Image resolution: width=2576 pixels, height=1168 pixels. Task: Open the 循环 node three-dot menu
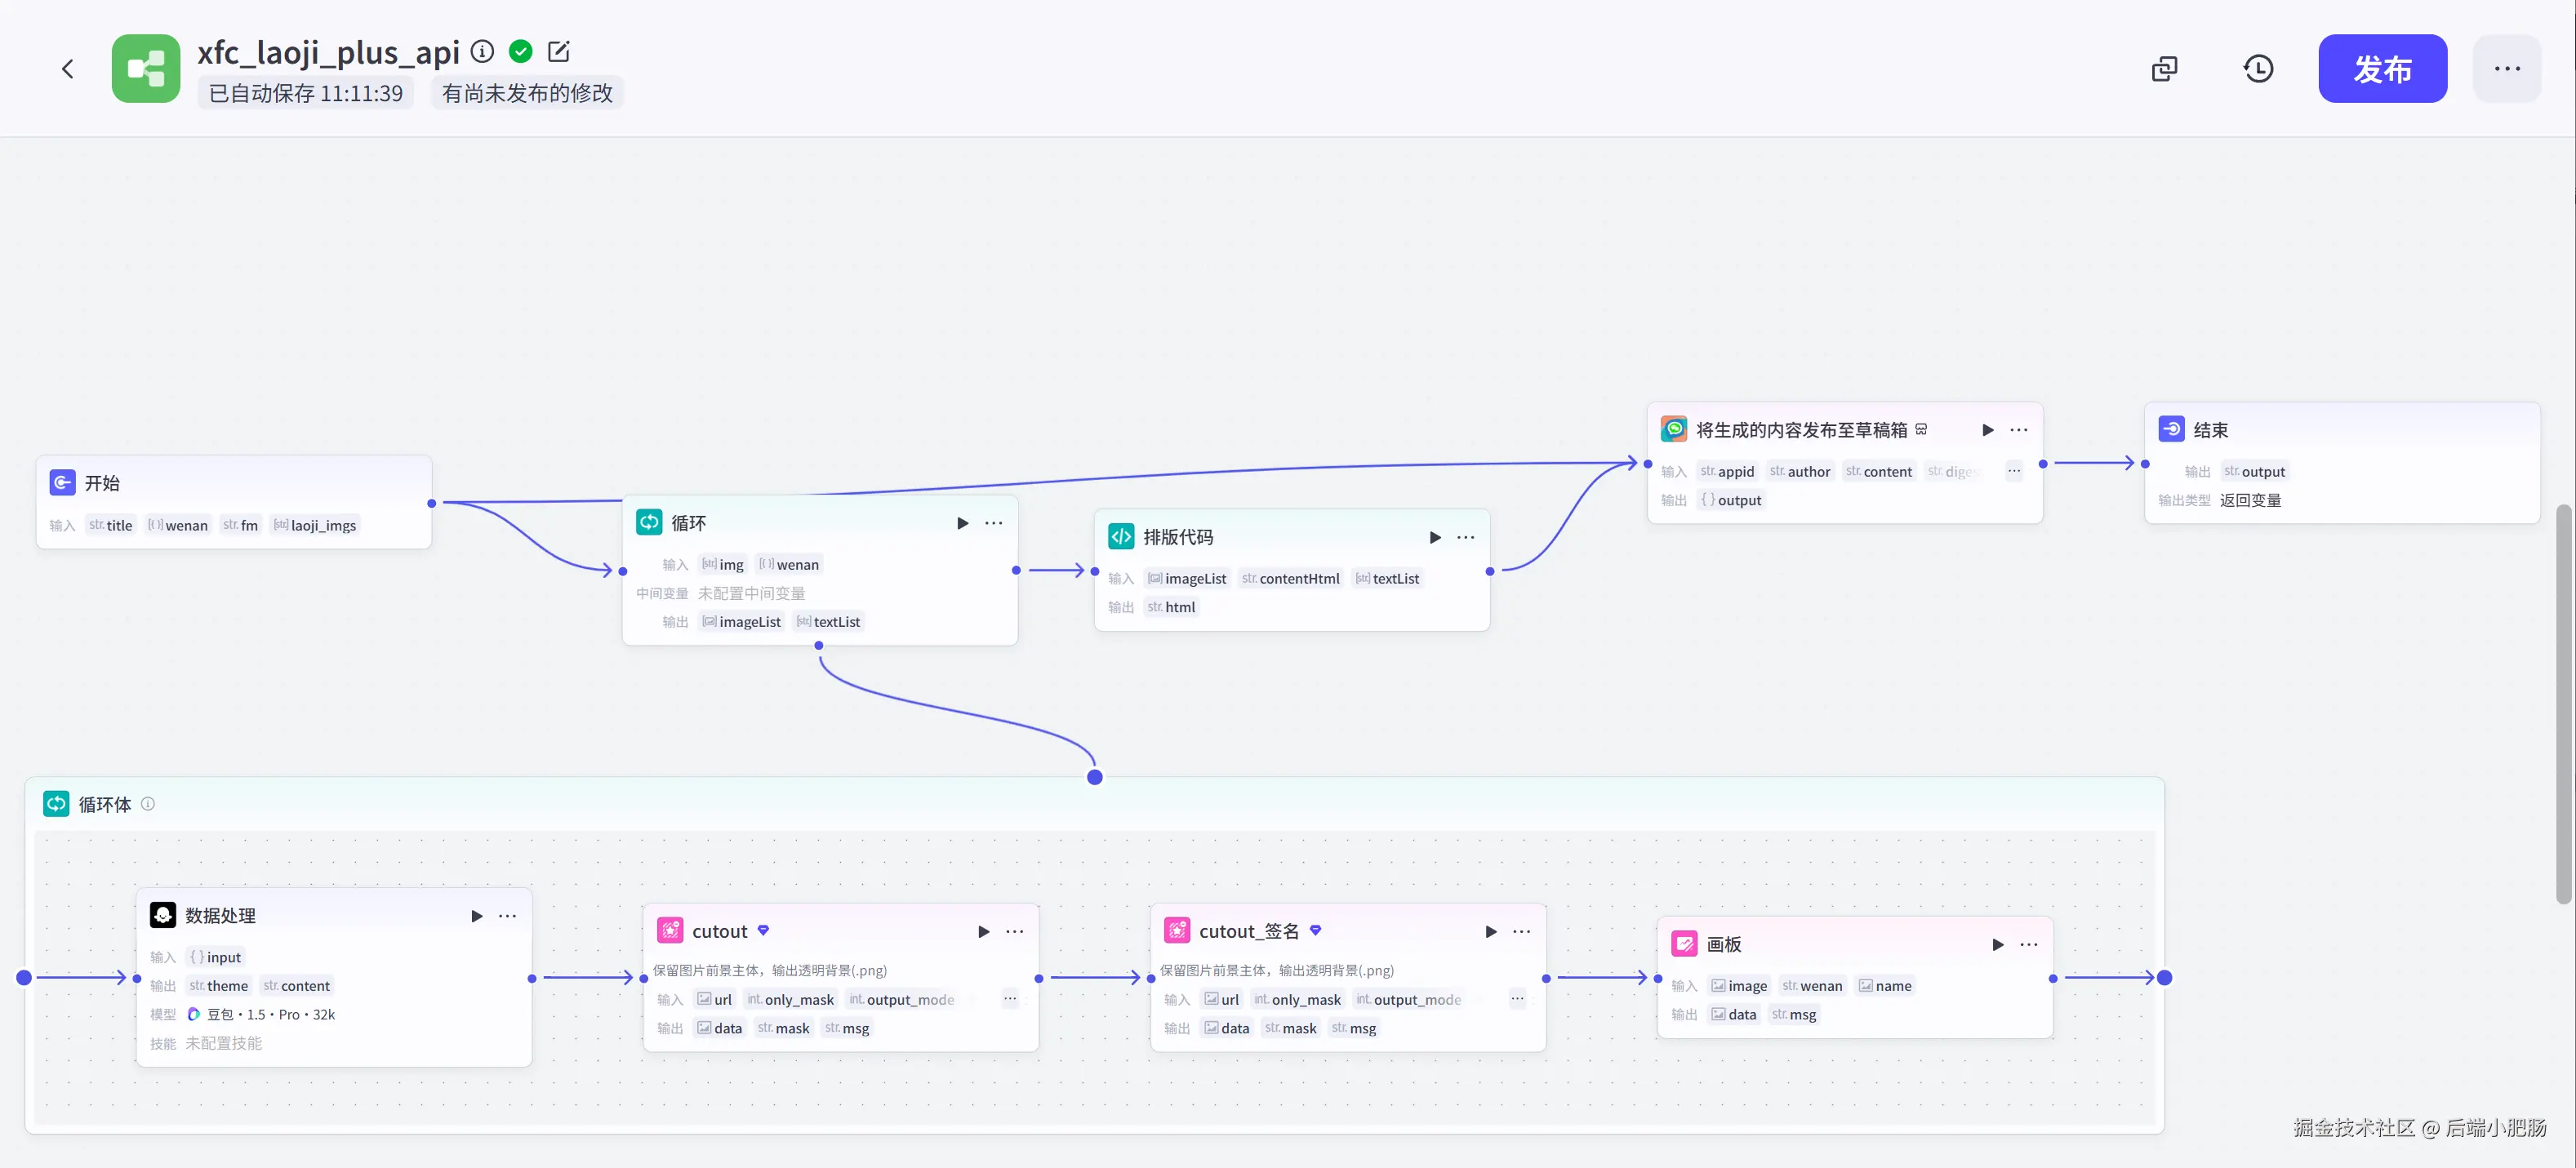pyautogui.click(x=993, y=523)
